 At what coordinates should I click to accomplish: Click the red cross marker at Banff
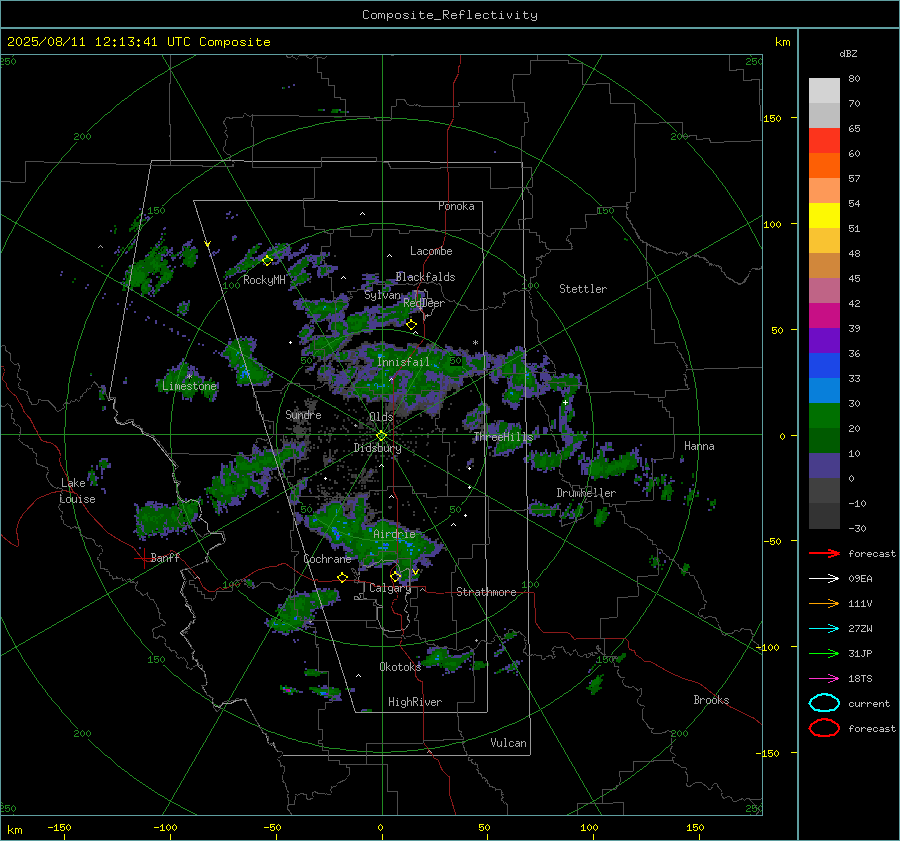[143, 558]
